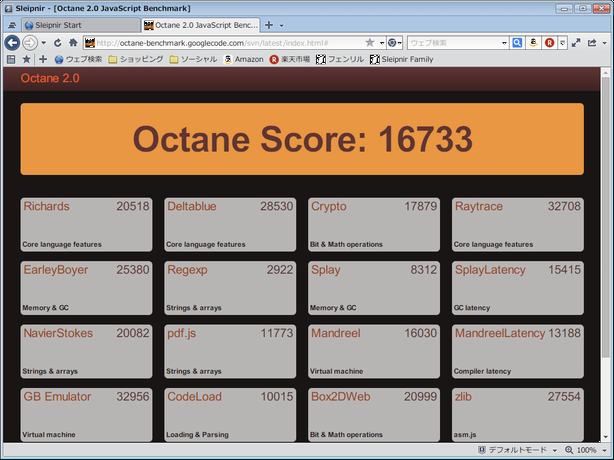Click the Raytrace benchmark box
The height and width of the screenshot is (460, 614).
click(518, 224)
